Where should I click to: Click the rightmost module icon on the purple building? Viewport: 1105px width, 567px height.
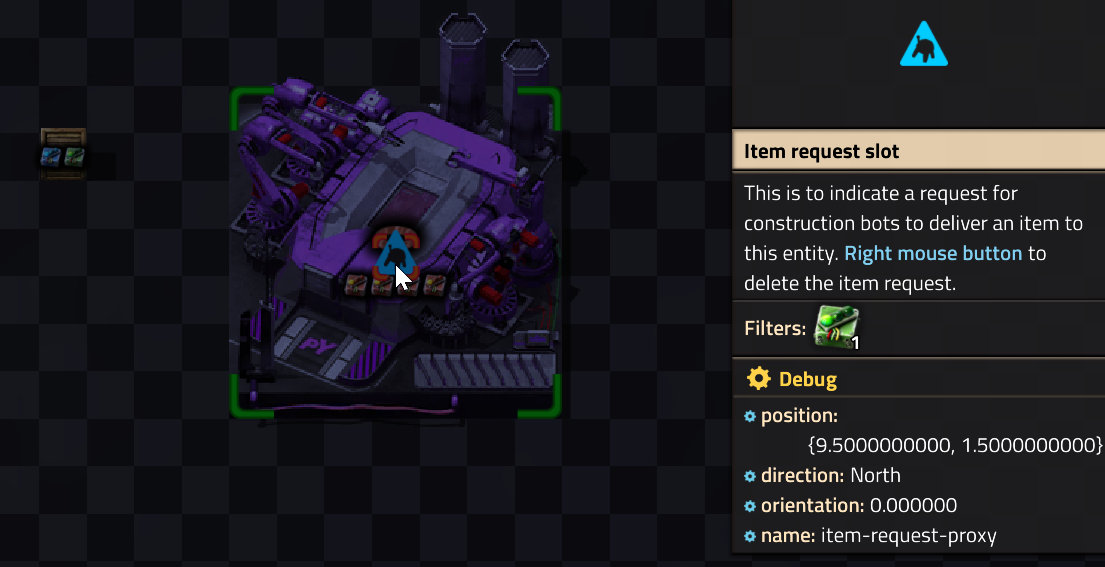435,285
